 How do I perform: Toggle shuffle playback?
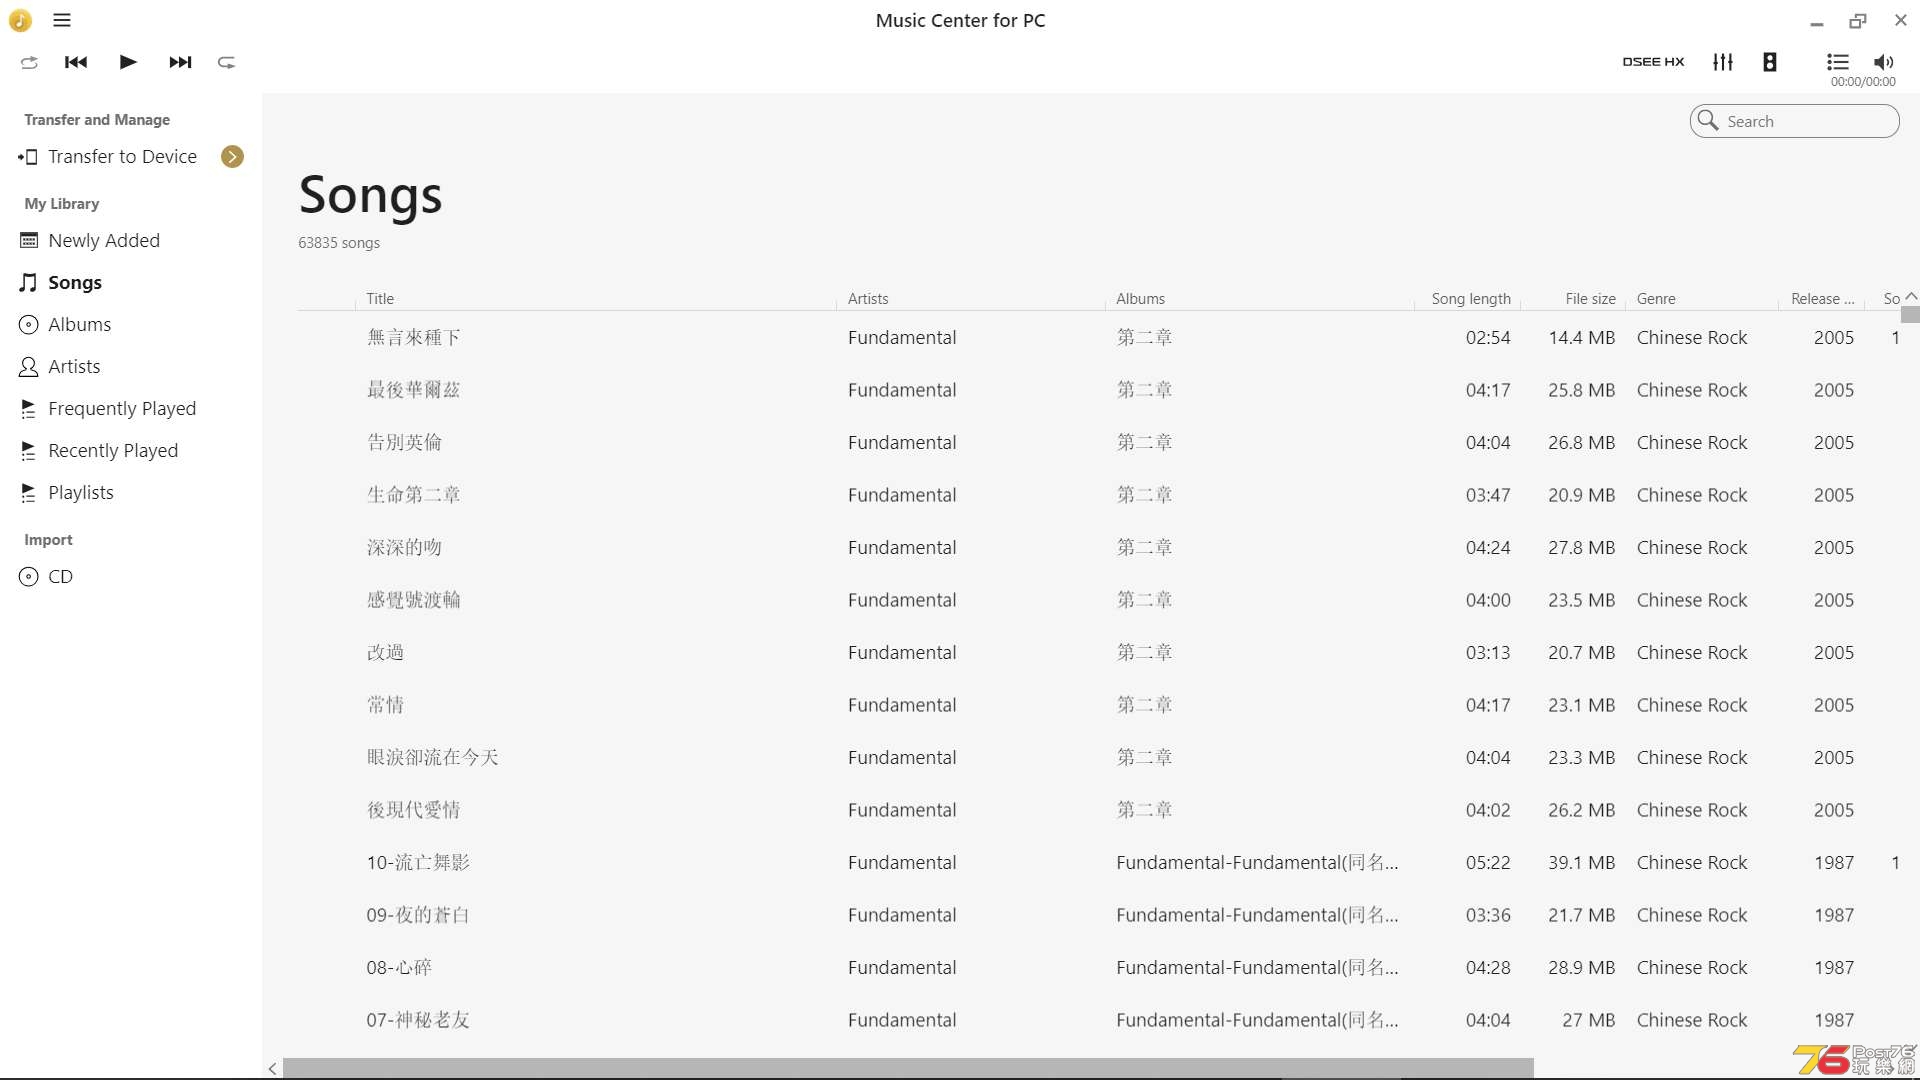click(29, 62)
